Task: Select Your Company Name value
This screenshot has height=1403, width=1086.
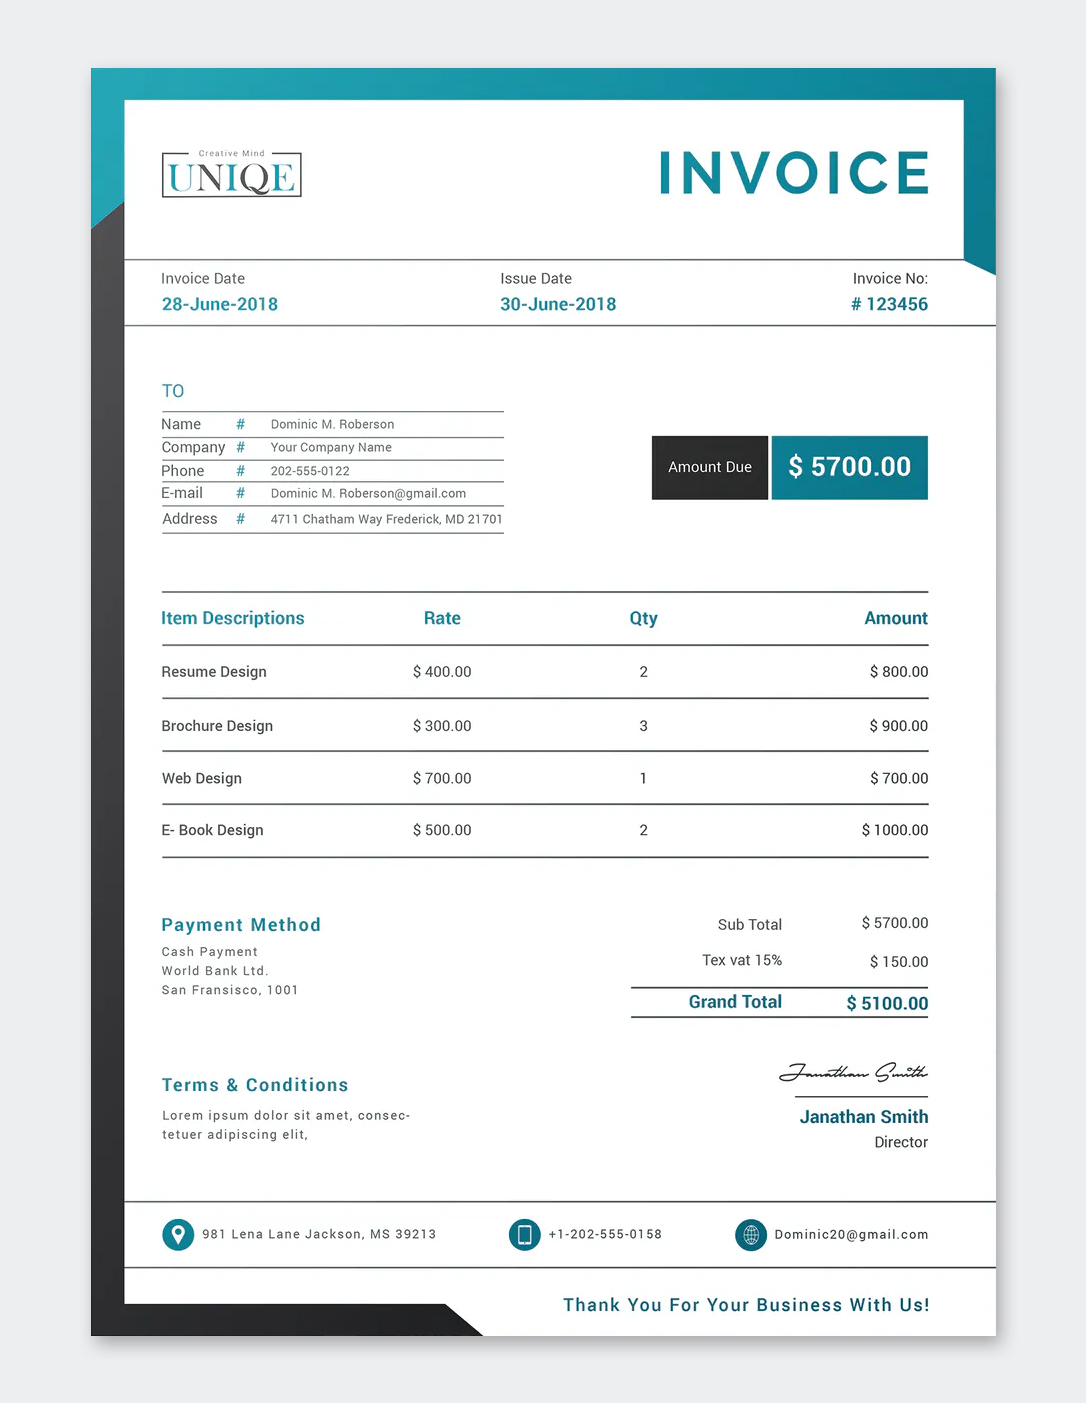Action: coord(331,447)
